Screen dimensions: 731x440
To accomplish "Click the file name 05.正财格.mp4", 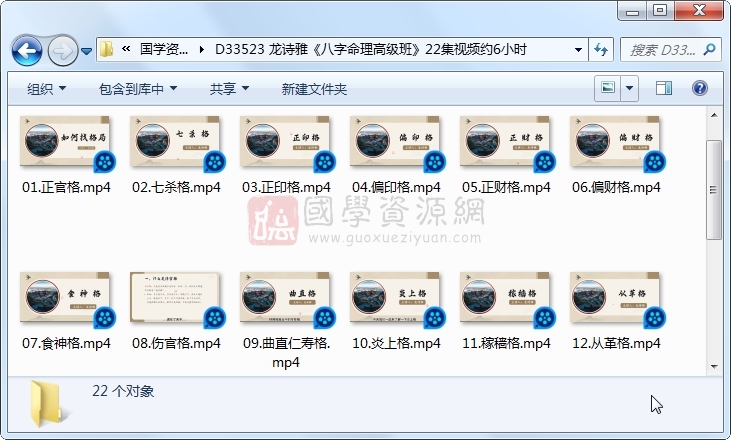I will [x=506, y=187].
